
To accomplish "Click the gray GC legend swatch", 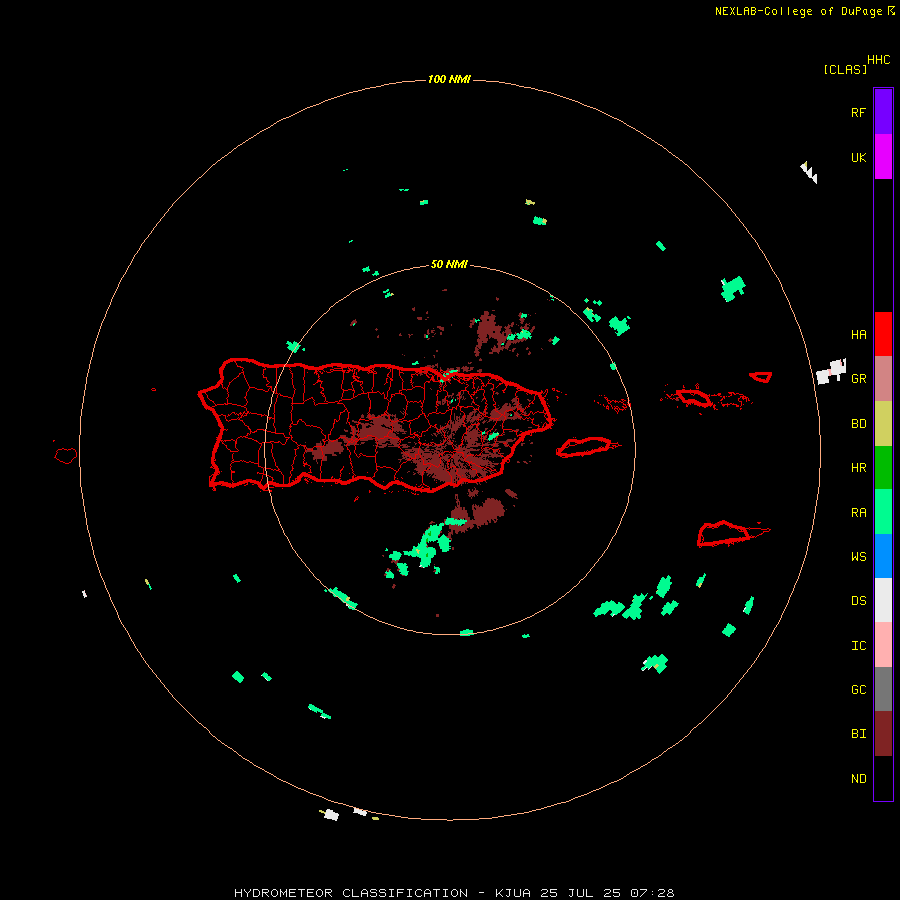I will point(883,689).
